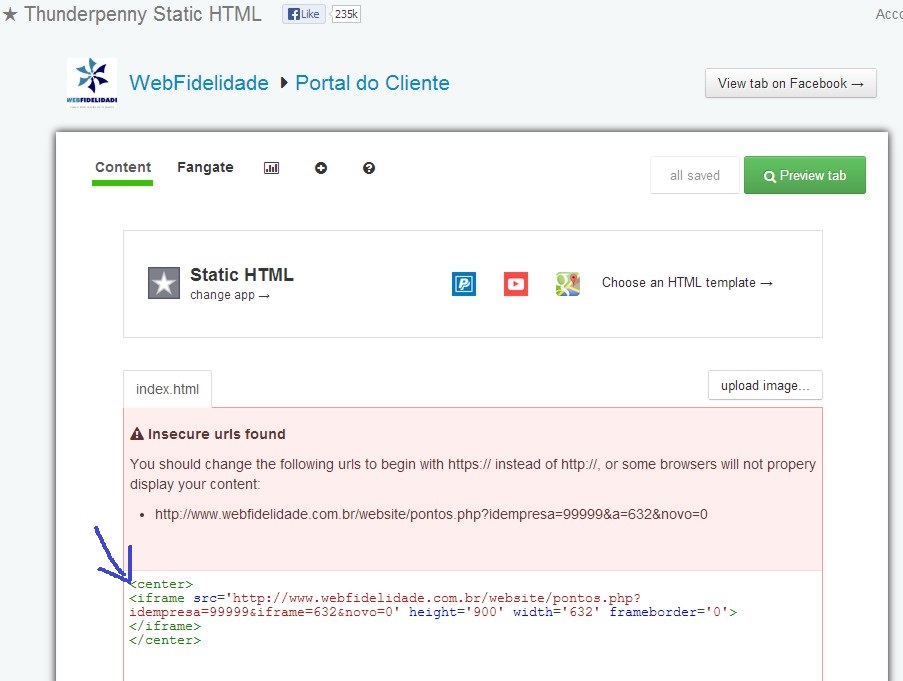
Task: Open the WebFidelidade page link
Action: point(199,83)
